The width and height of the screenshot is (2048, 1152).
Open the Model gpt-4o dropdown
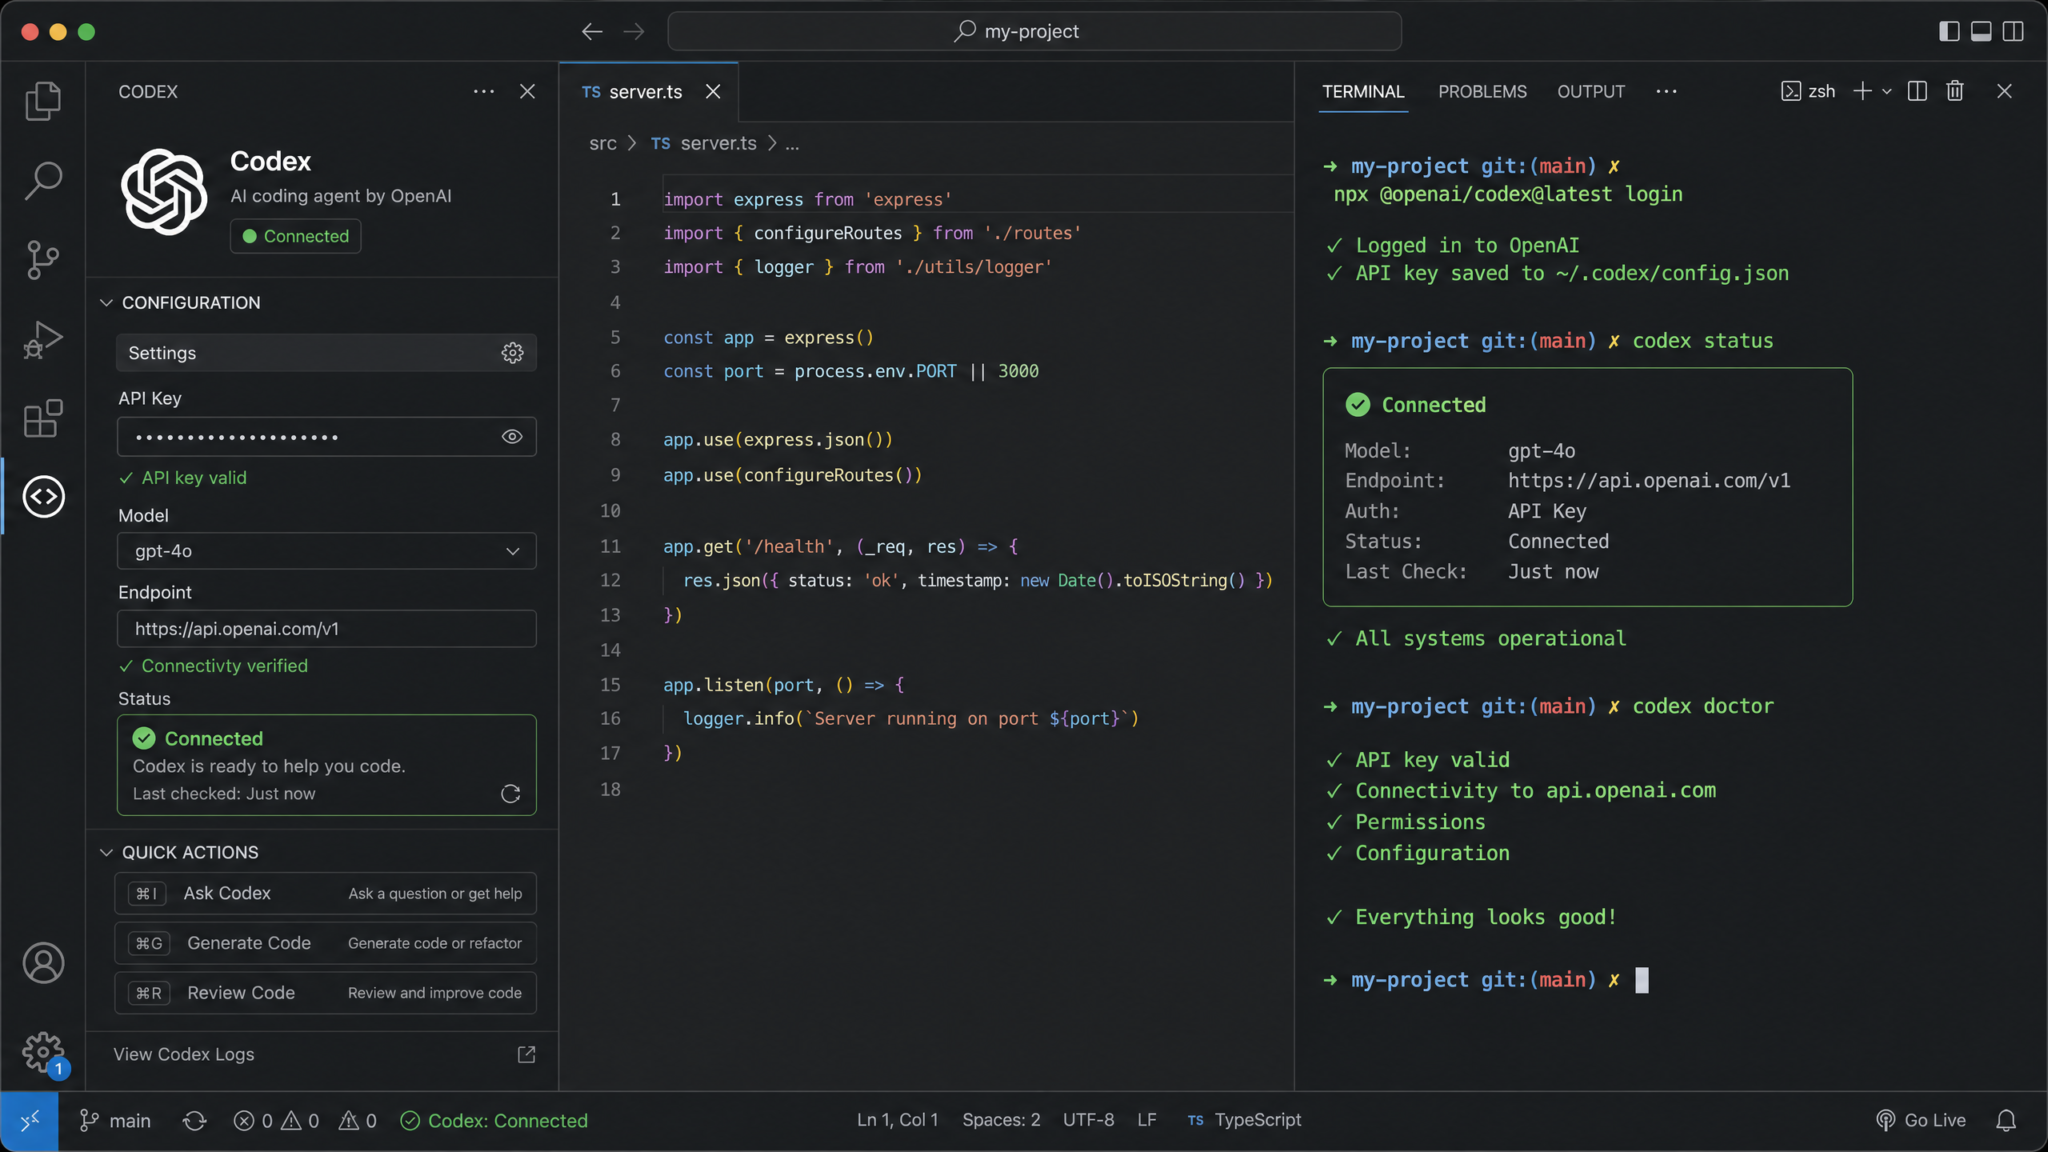click(327, 551)
